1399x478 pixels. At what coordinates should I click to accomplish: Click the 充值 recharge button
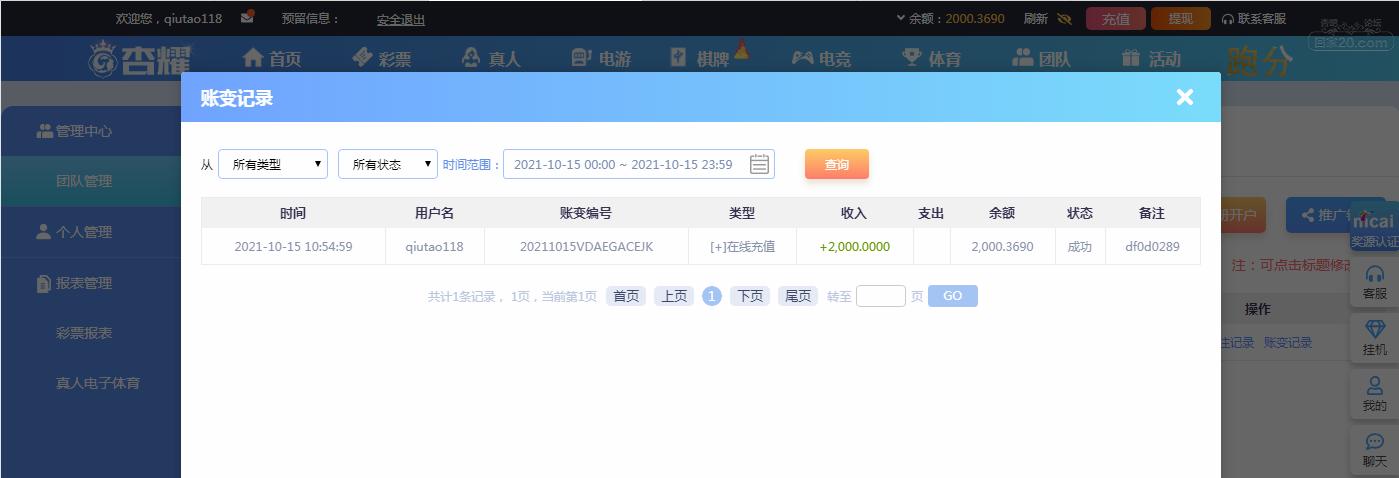[x=1116, y=19]
